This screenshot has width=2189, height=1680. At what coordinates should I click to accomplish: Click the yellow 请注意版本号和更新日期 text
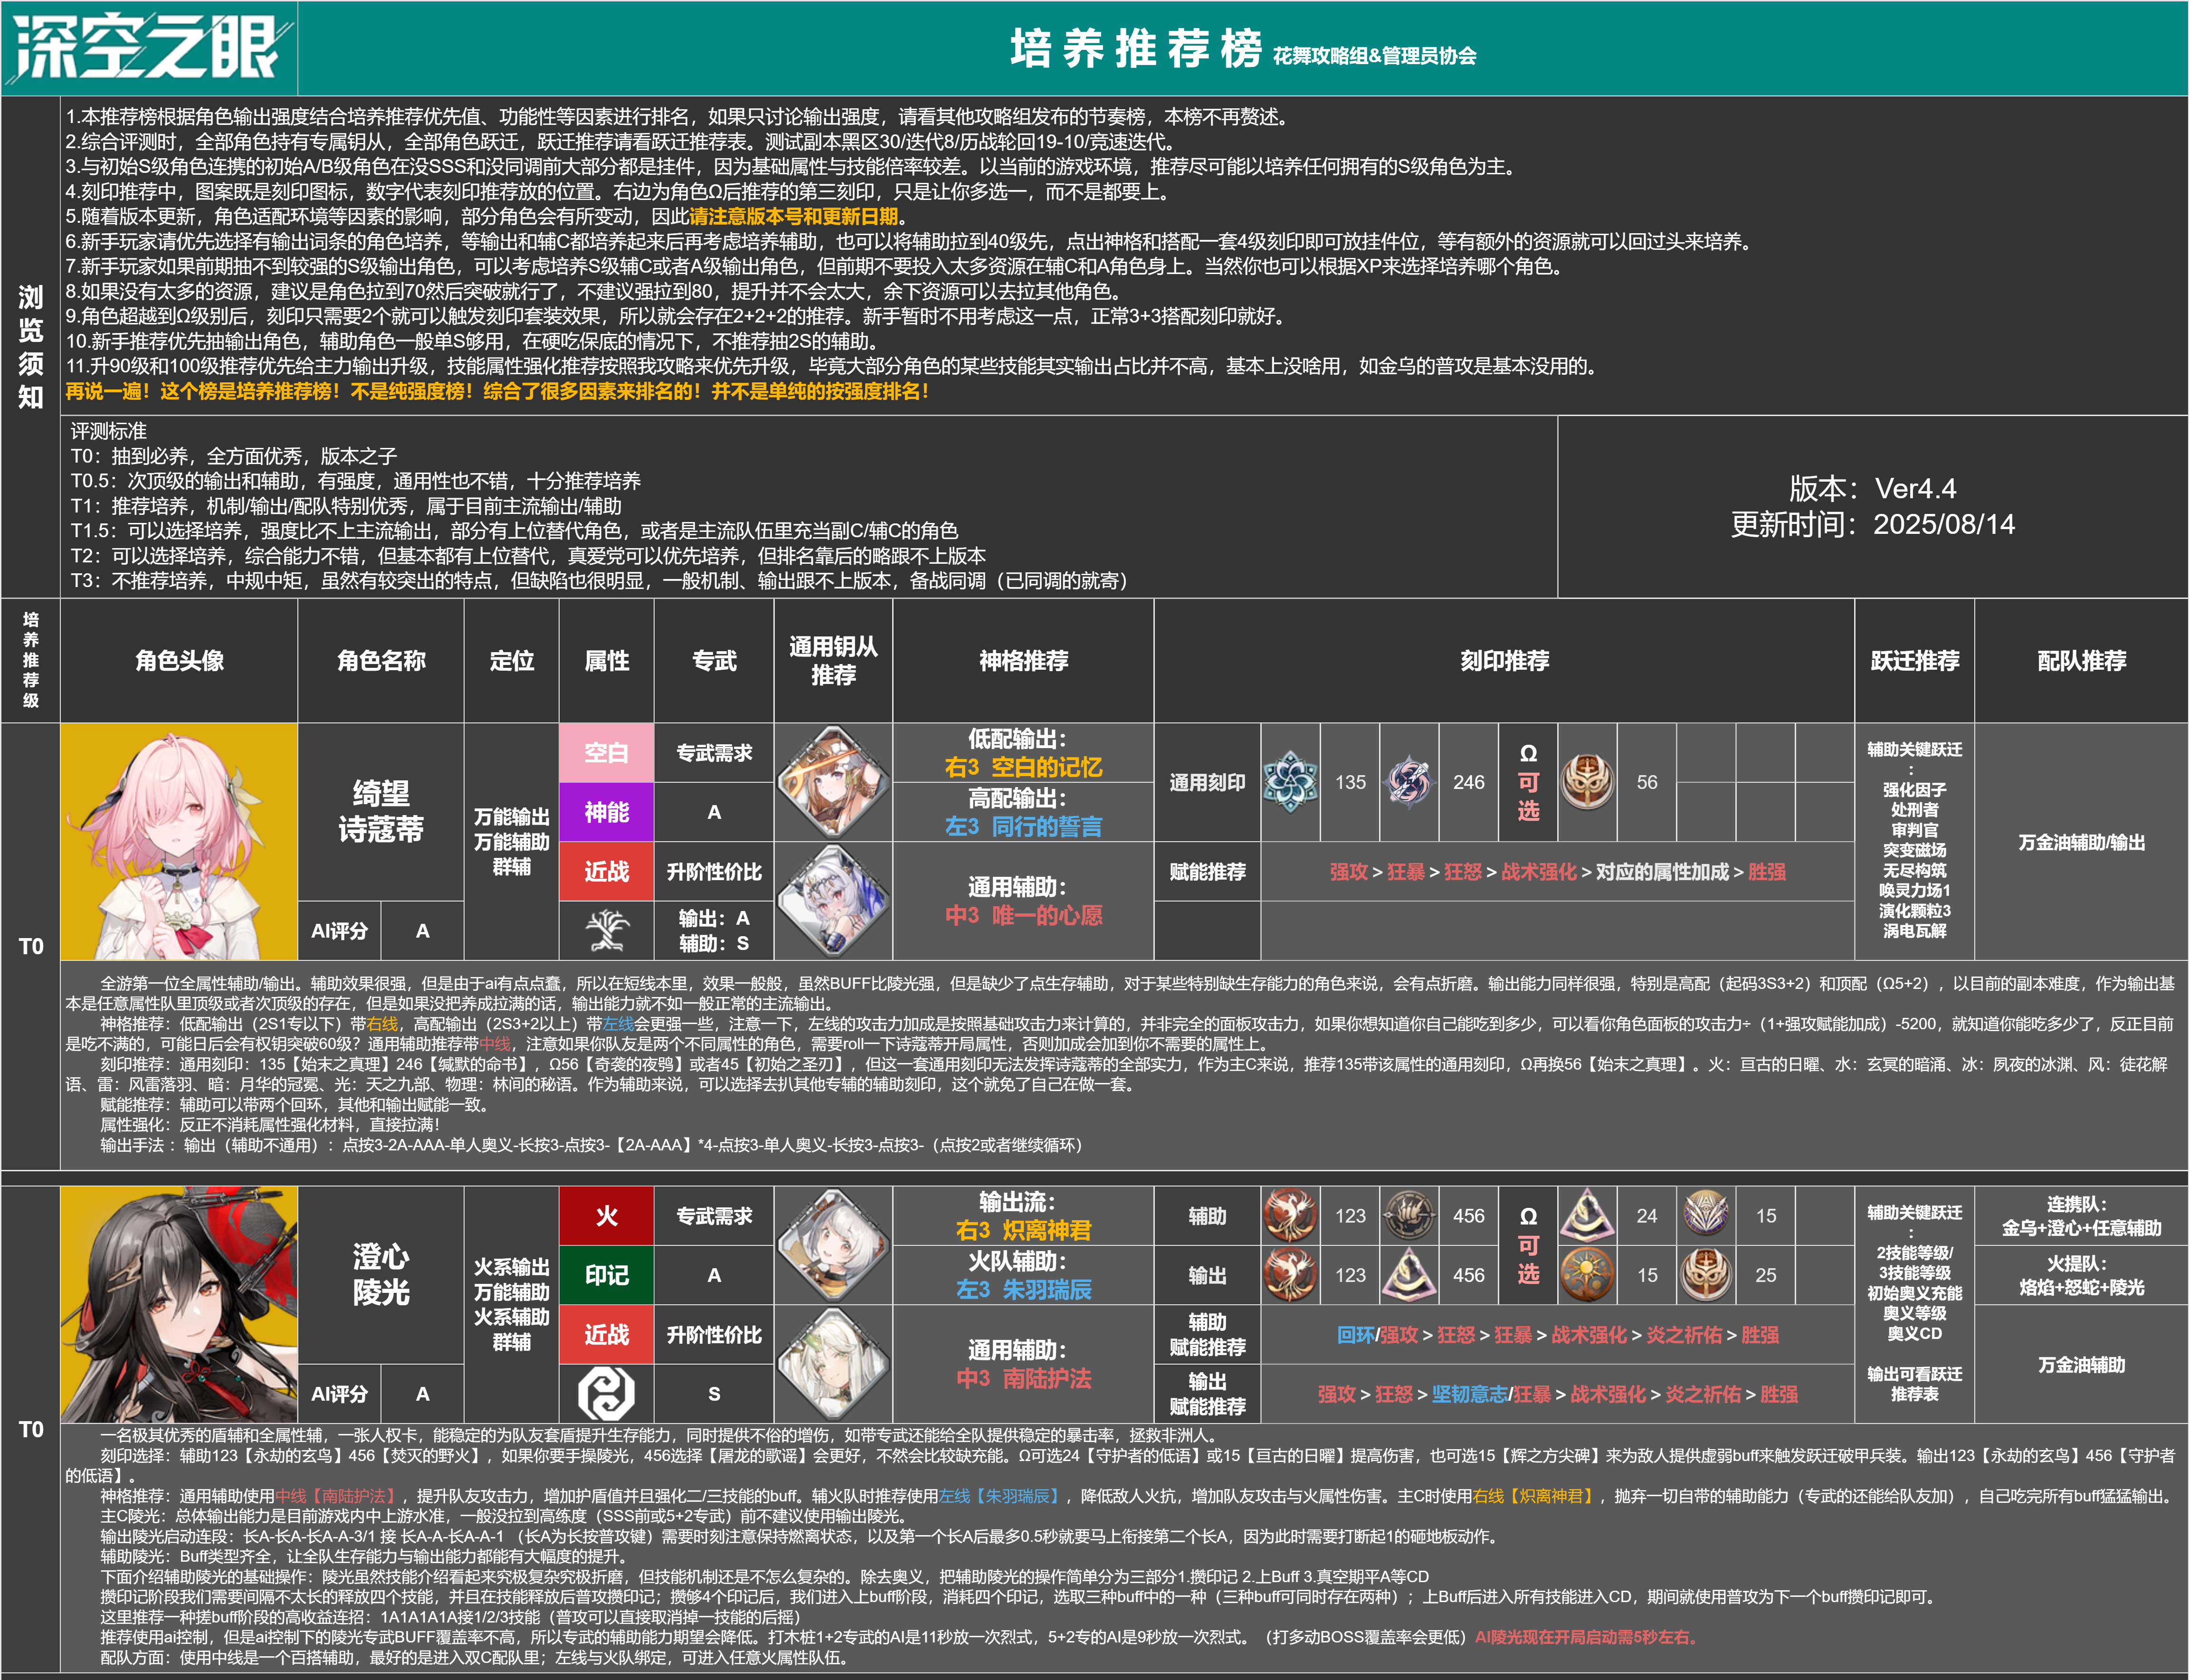(793, 216)
